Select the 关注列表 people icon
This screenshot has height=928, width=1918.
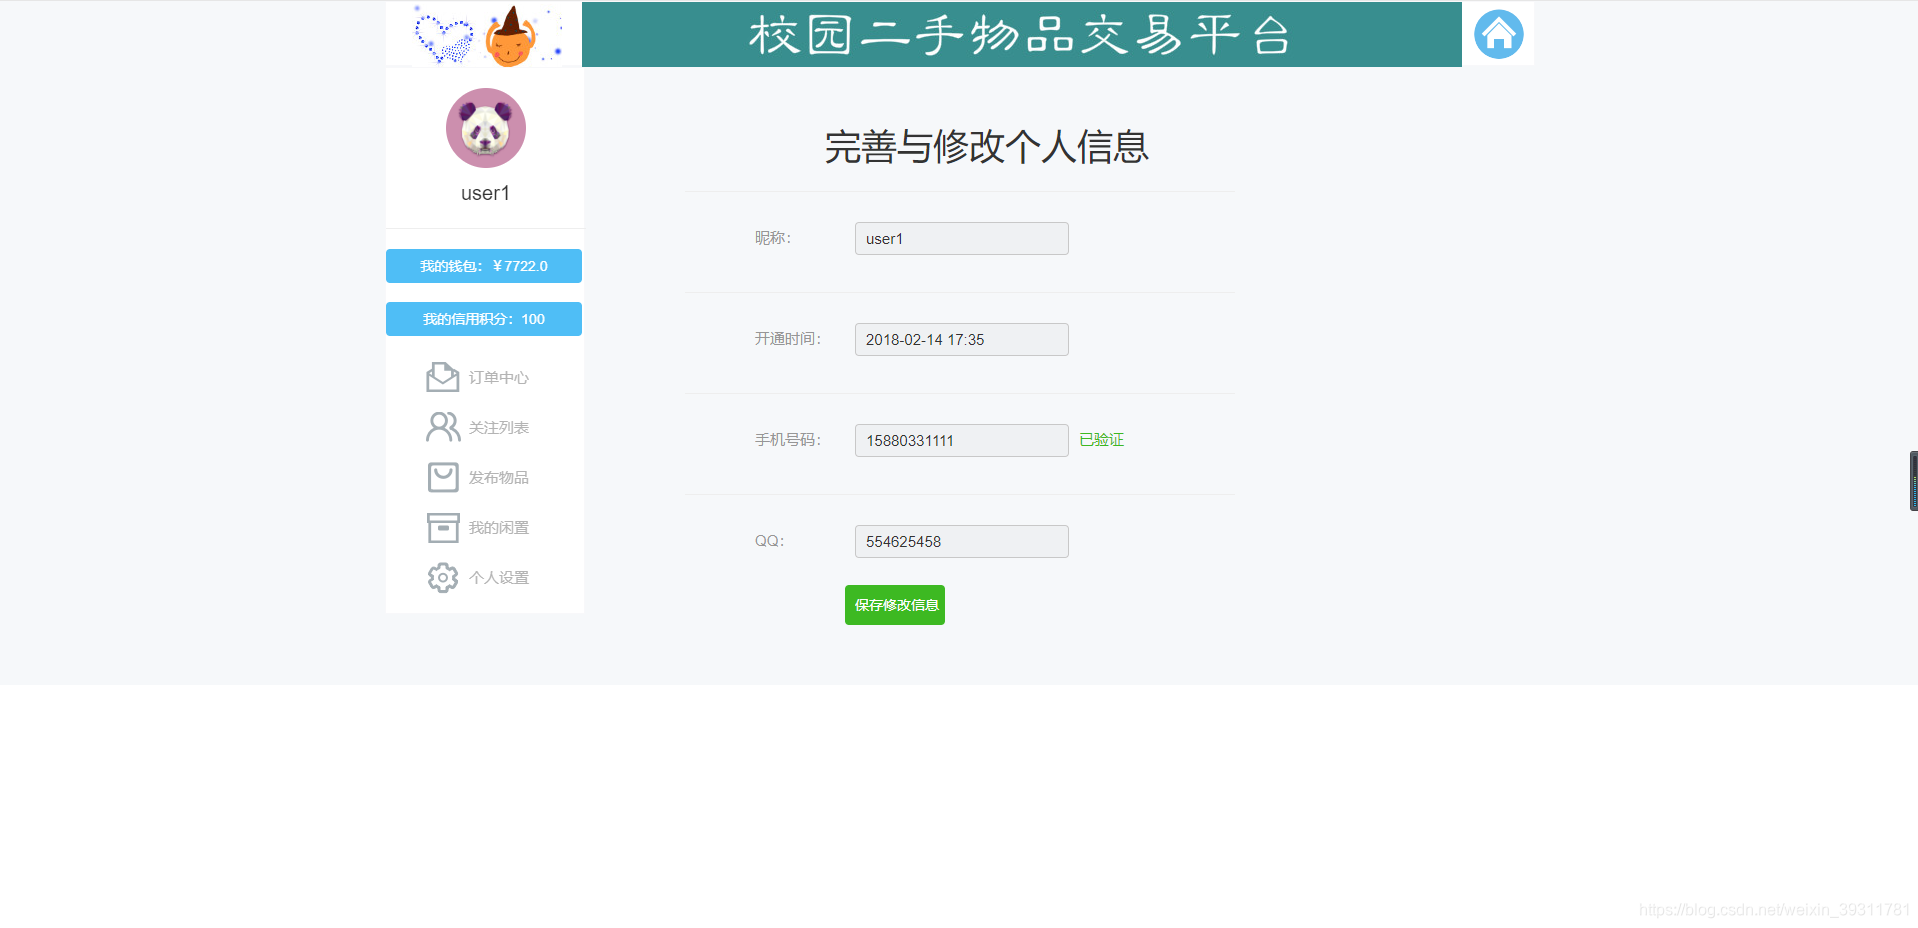pyautogui.click(x=442, y=427)
